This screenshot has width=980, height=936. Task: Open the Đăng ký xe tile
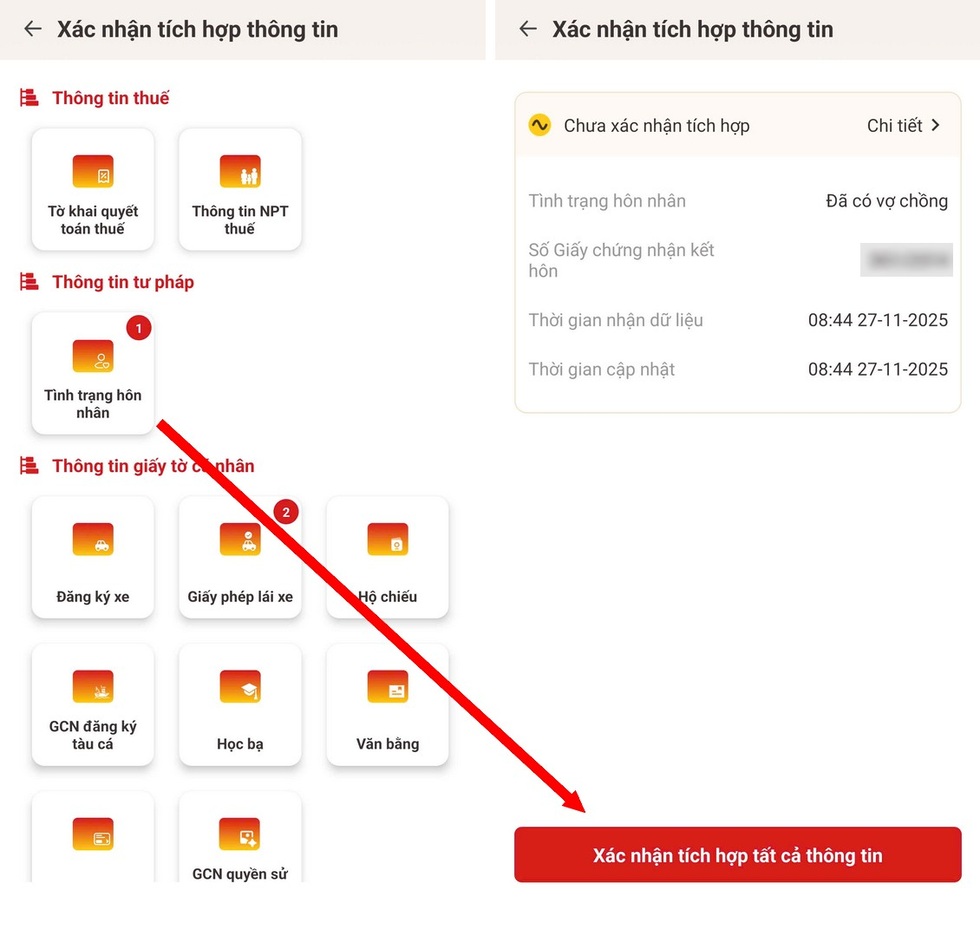93,557
